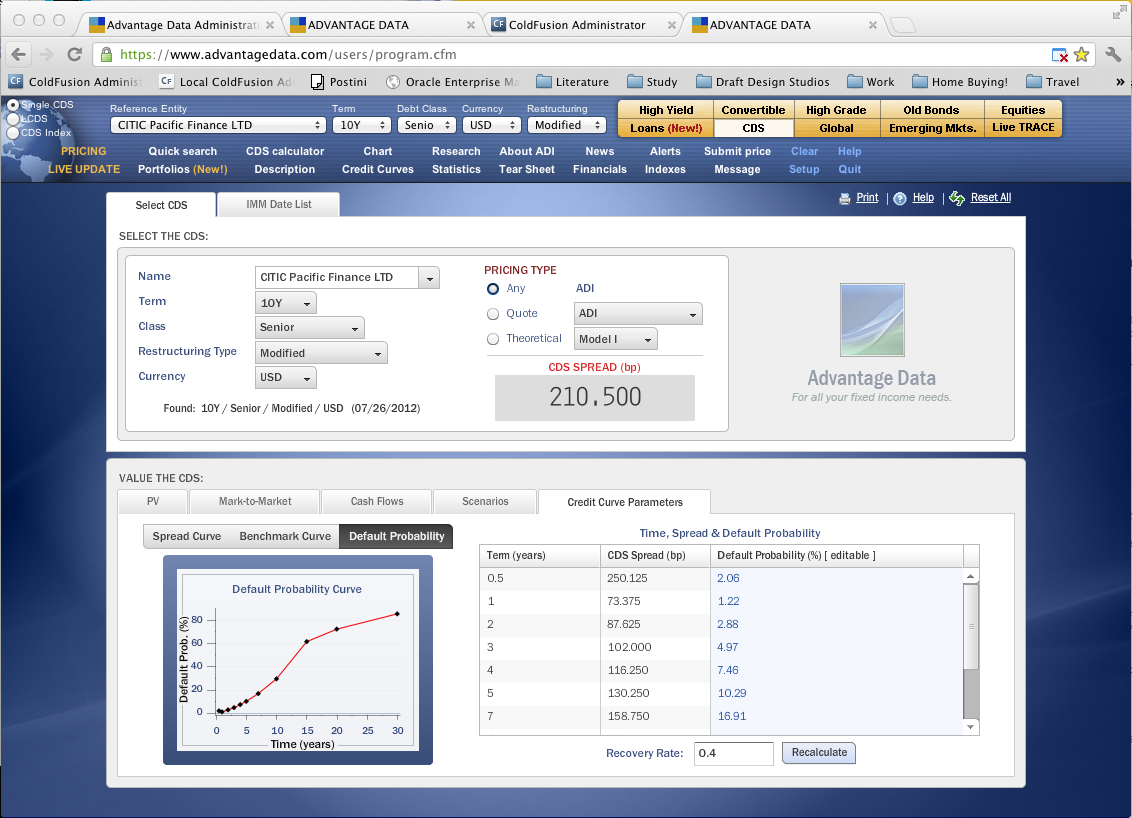This screenshot has width=1132, height=818.
Task: Click the browser address bar URL
Action: [288, 55]
